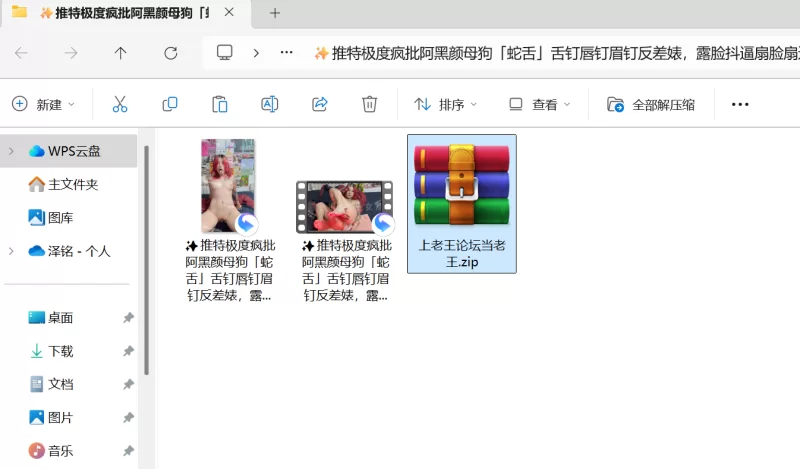
Task: Open the 新建 (New) dropdown
Action: pyautogui.click(x=44, y=104)
